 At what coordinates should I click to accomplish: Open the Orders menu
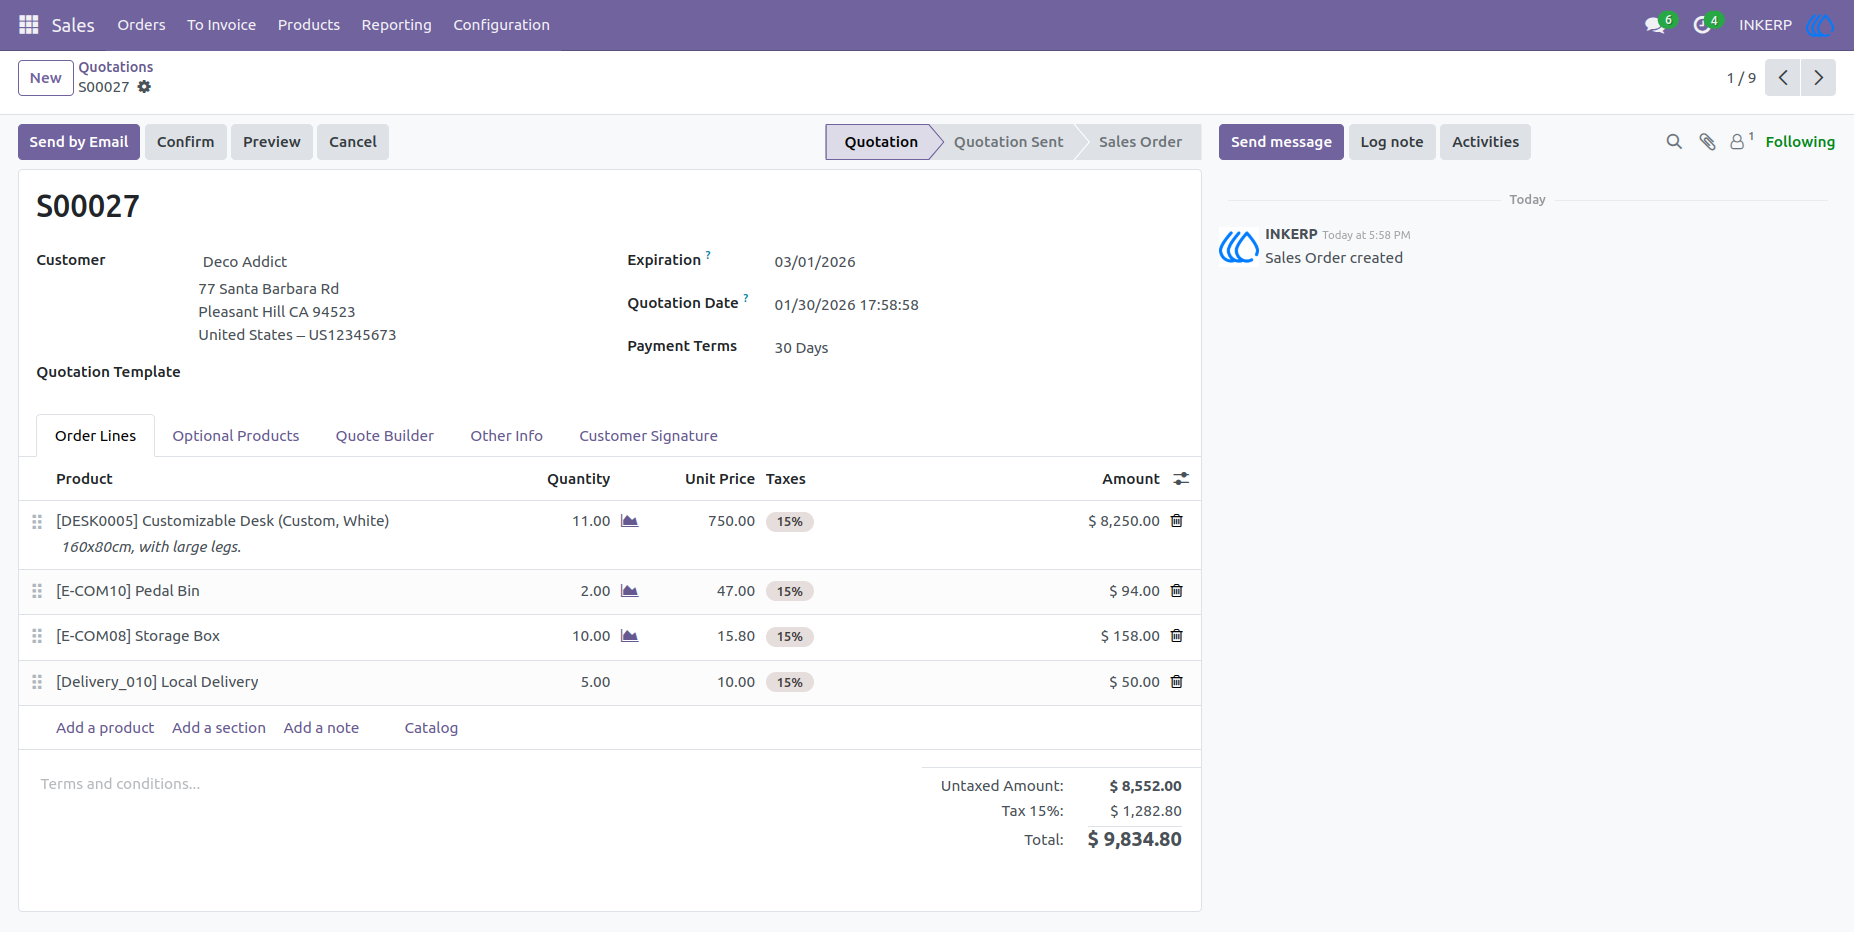141,25
